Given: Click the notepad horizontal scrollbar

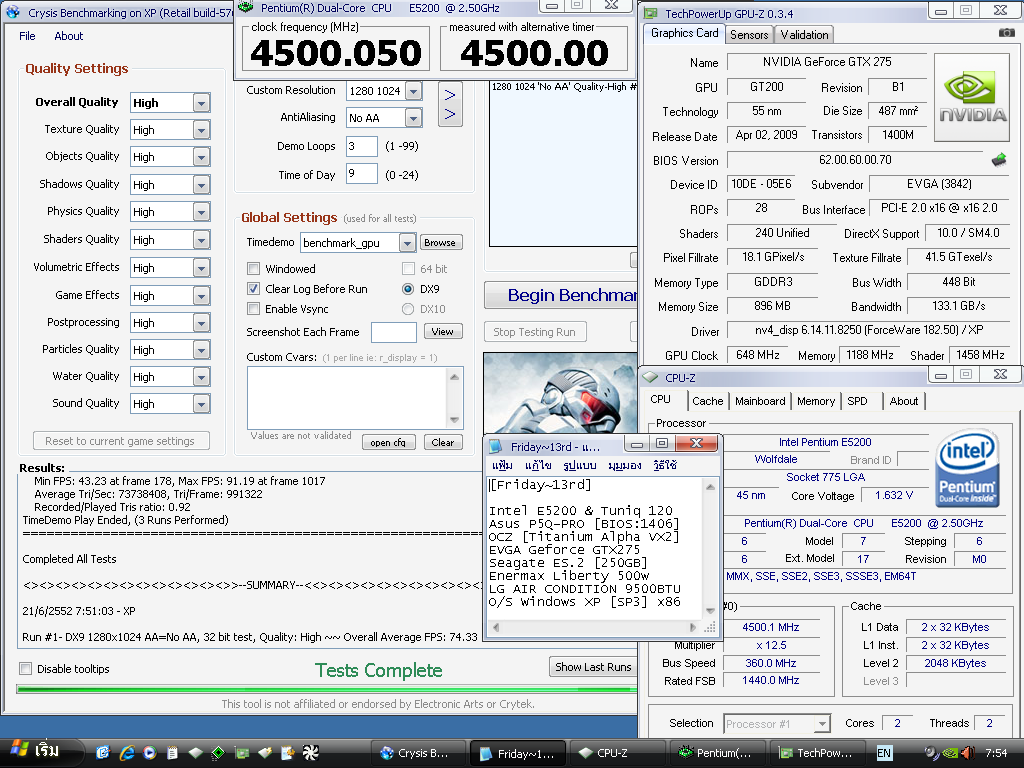Looking at the screenshot, I should point(596,628).
